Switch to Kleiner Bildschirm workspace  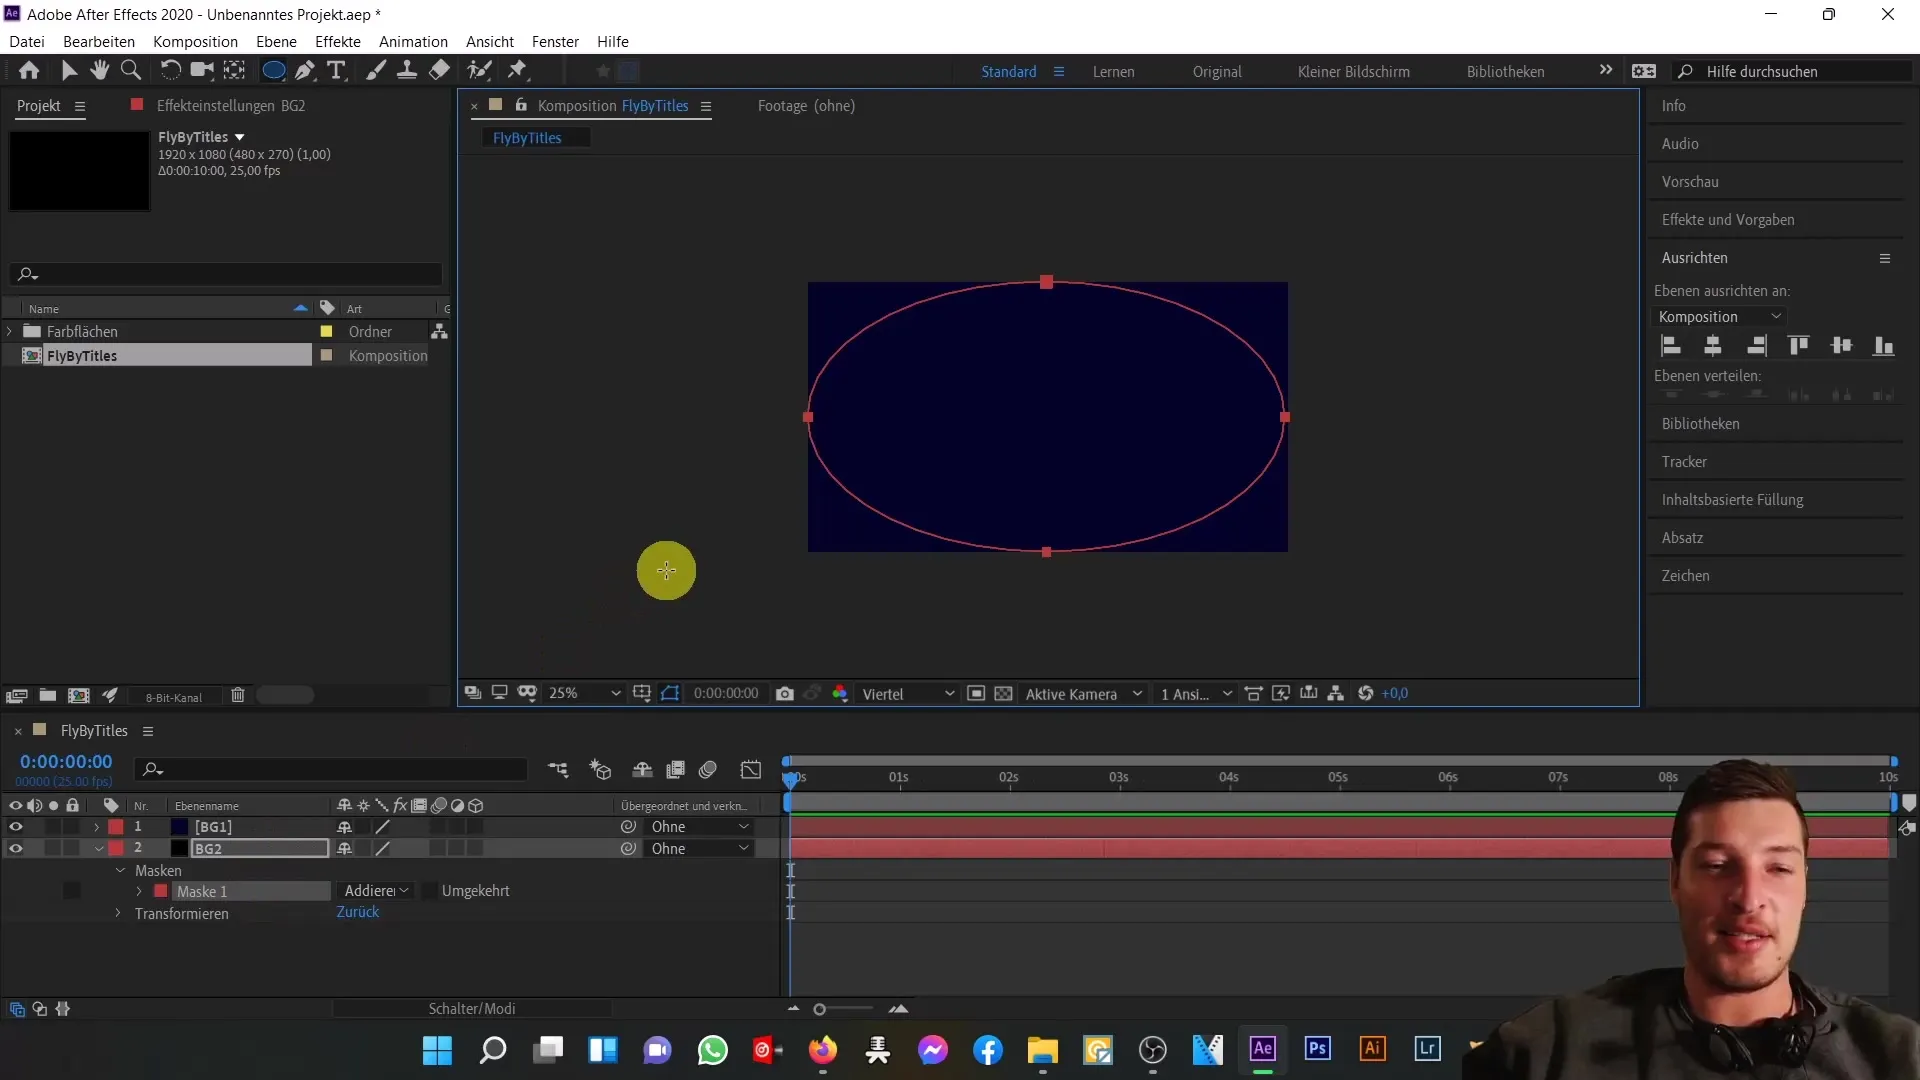(x=1353, y=71)
